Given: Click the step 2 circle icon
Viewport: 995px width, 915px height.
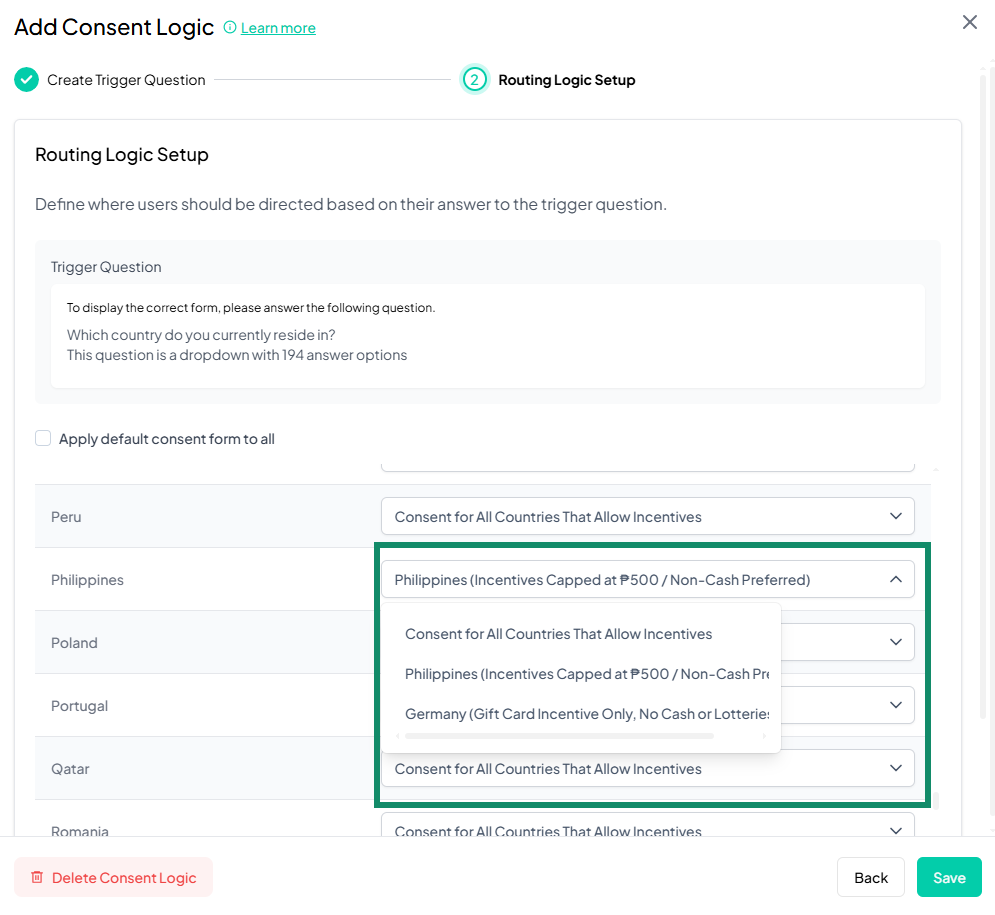Looking at the screenshot, I should click(x=474, y=80).
